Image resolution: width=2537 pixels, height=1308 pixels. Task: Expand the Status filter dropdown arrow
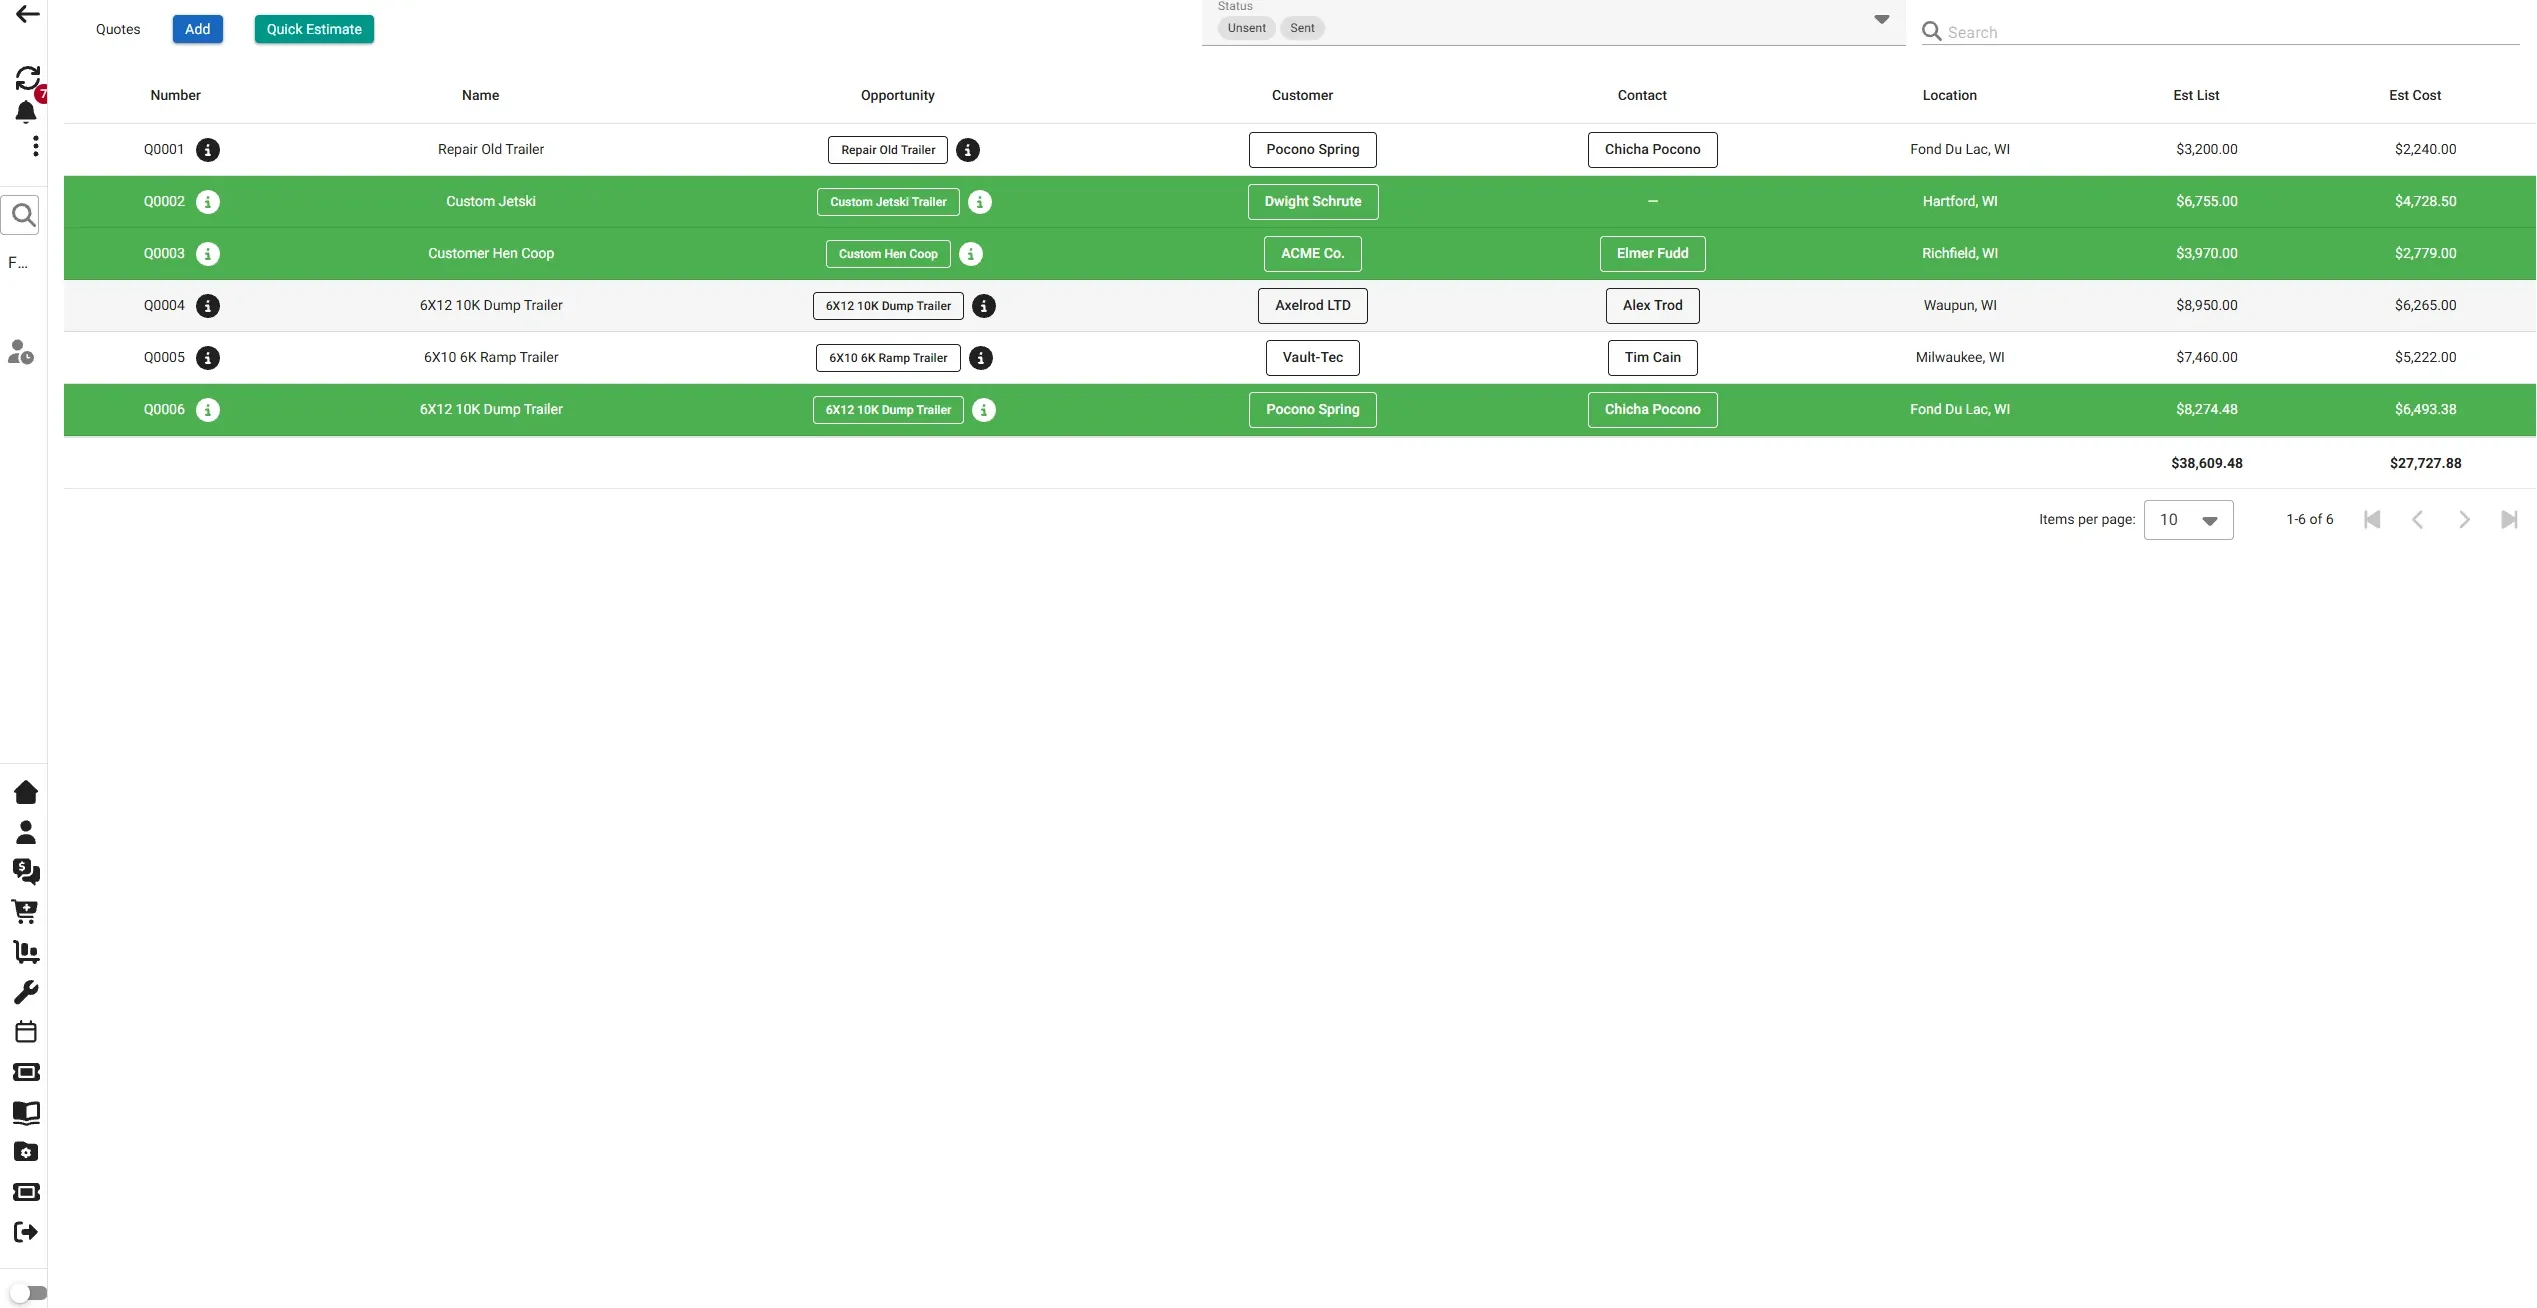click(1881, 19)
